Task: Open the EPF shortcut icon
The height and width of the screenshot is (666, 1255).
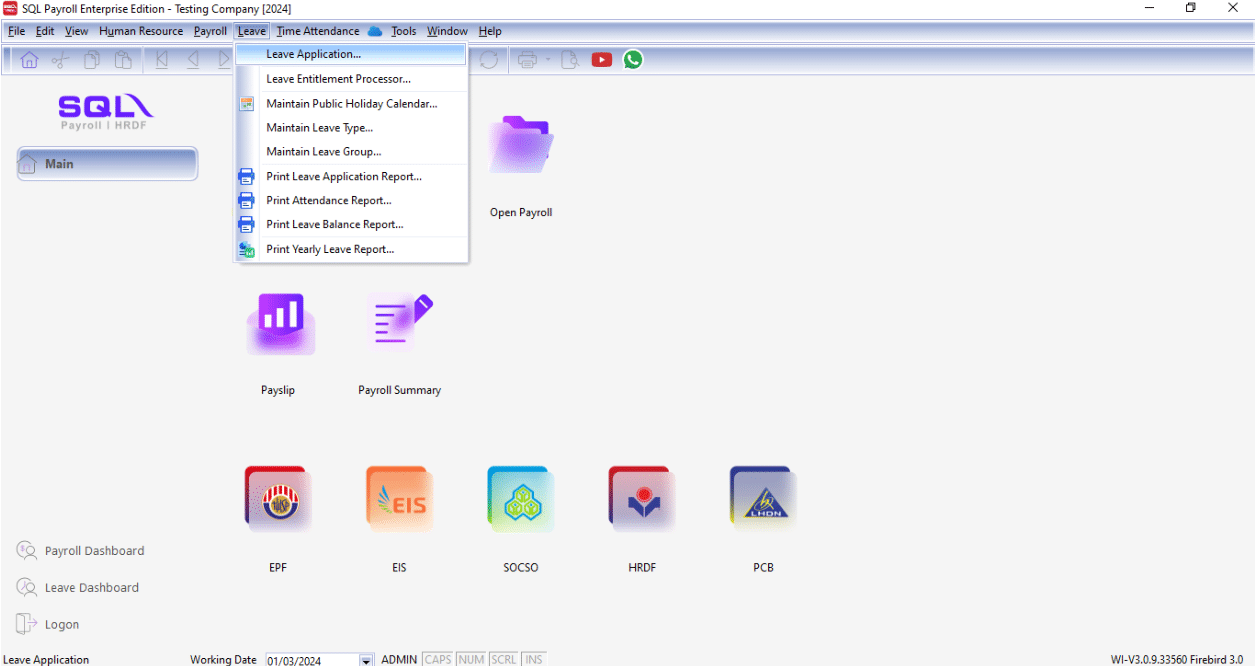Action: coord(278,499)
